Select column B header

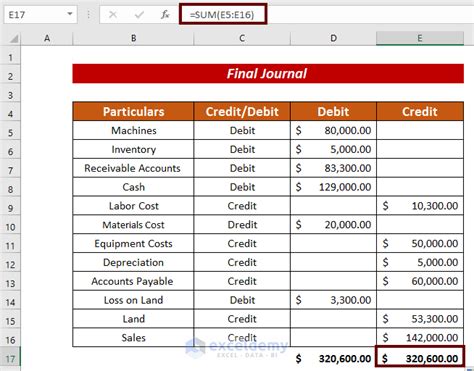point(133,38)
